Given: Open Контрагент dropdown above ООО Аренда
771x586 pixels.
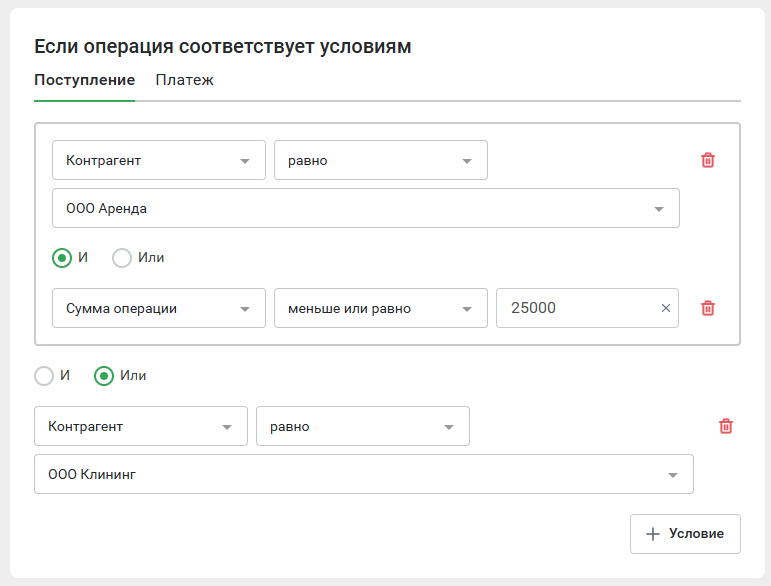Looking at the screenshot, I should point(158,160).
